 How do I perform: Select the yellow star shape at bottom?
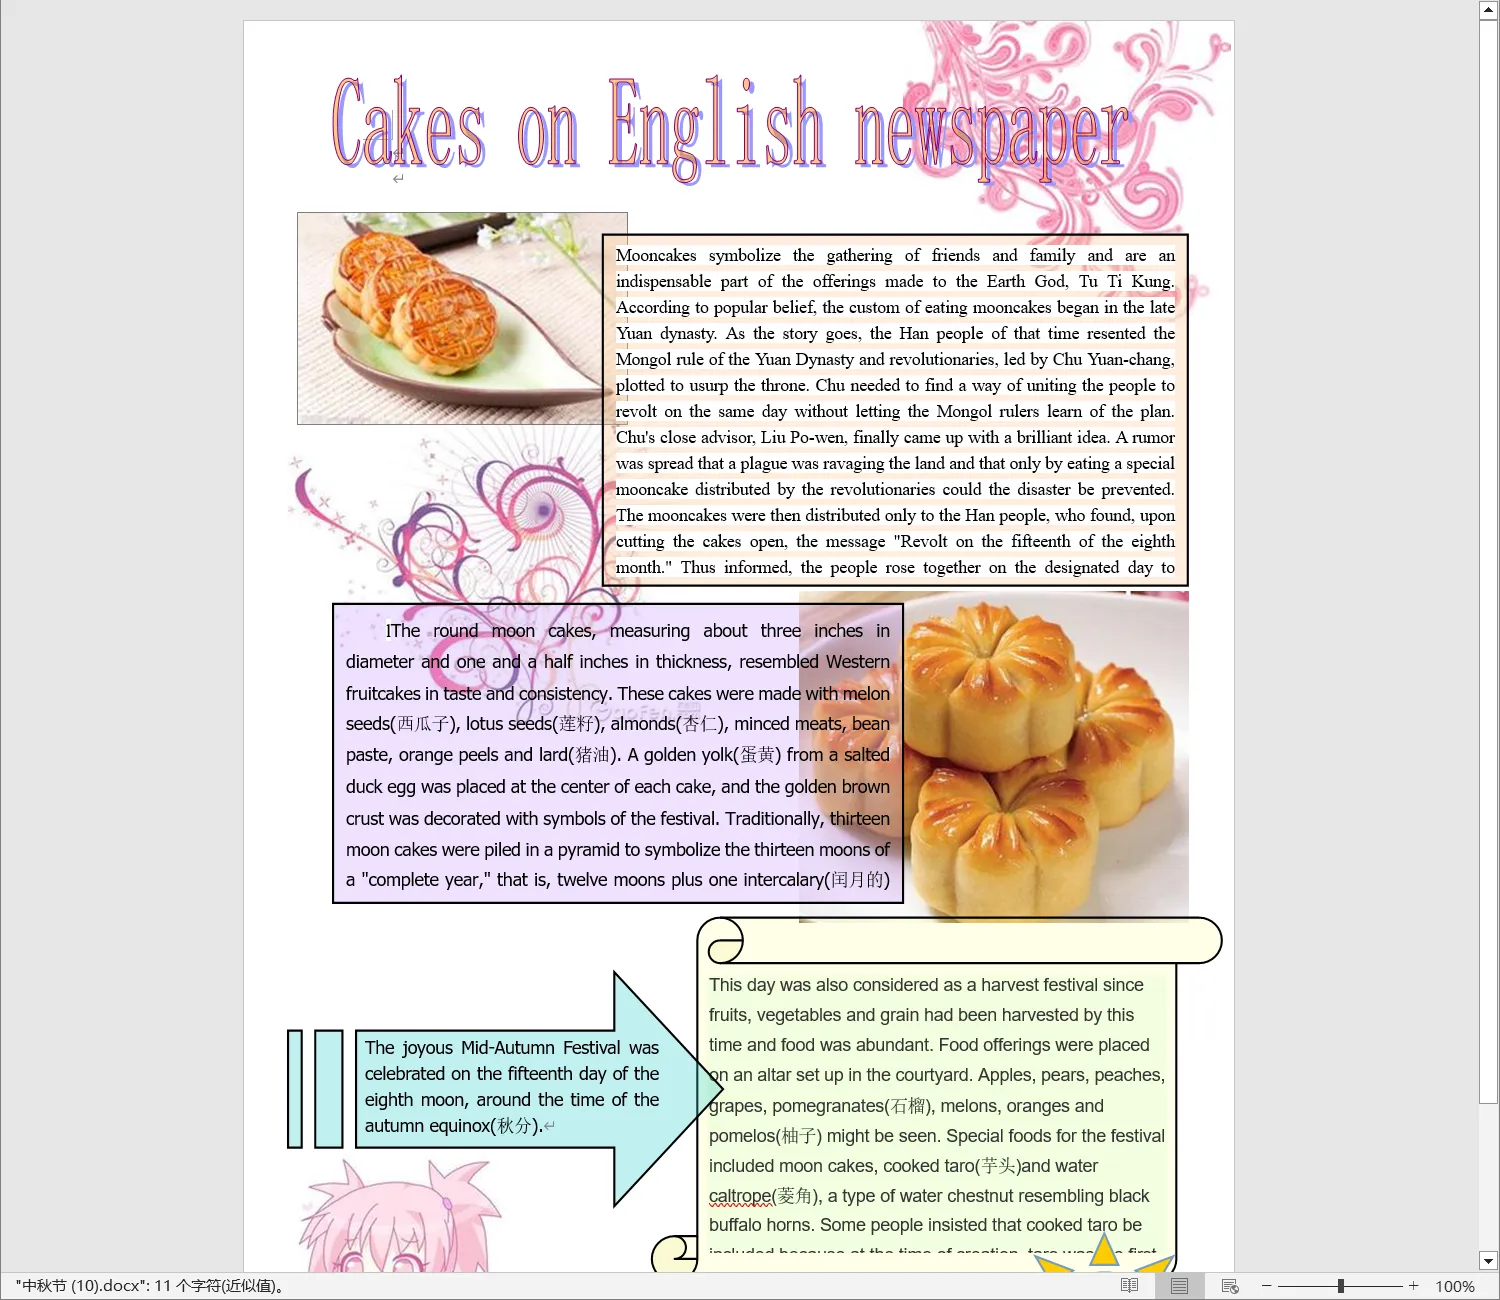pos(1104,1253)
